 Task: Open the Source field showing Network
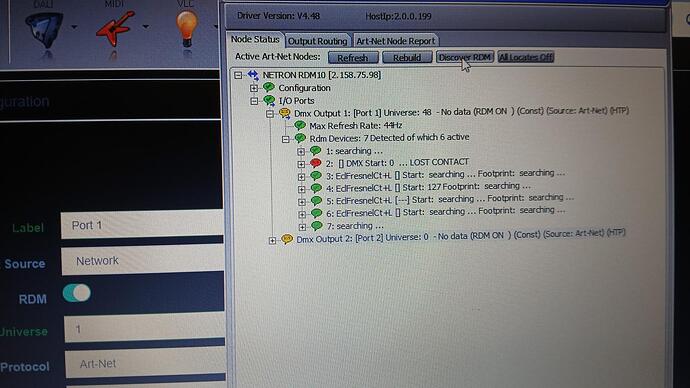click(143, 260)
